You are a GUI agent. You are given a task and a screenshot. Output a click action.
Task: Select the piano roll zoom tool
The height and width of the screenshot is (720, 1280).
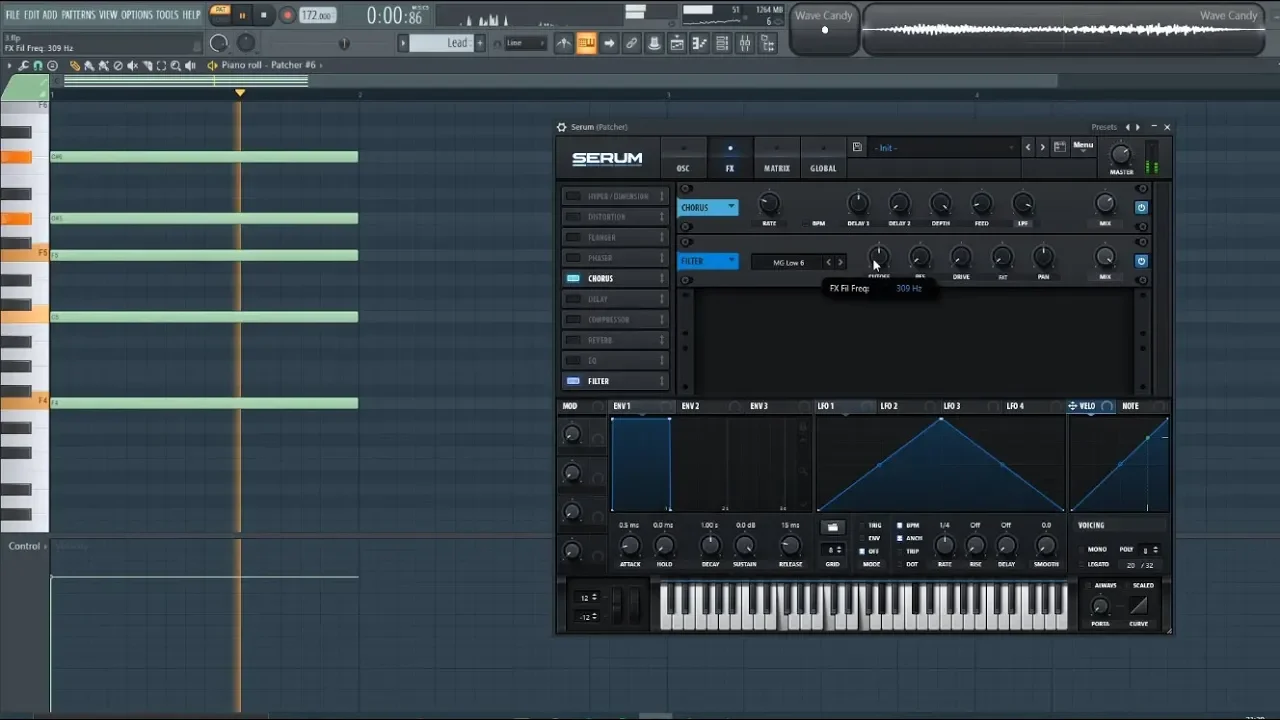coord(175,65)
